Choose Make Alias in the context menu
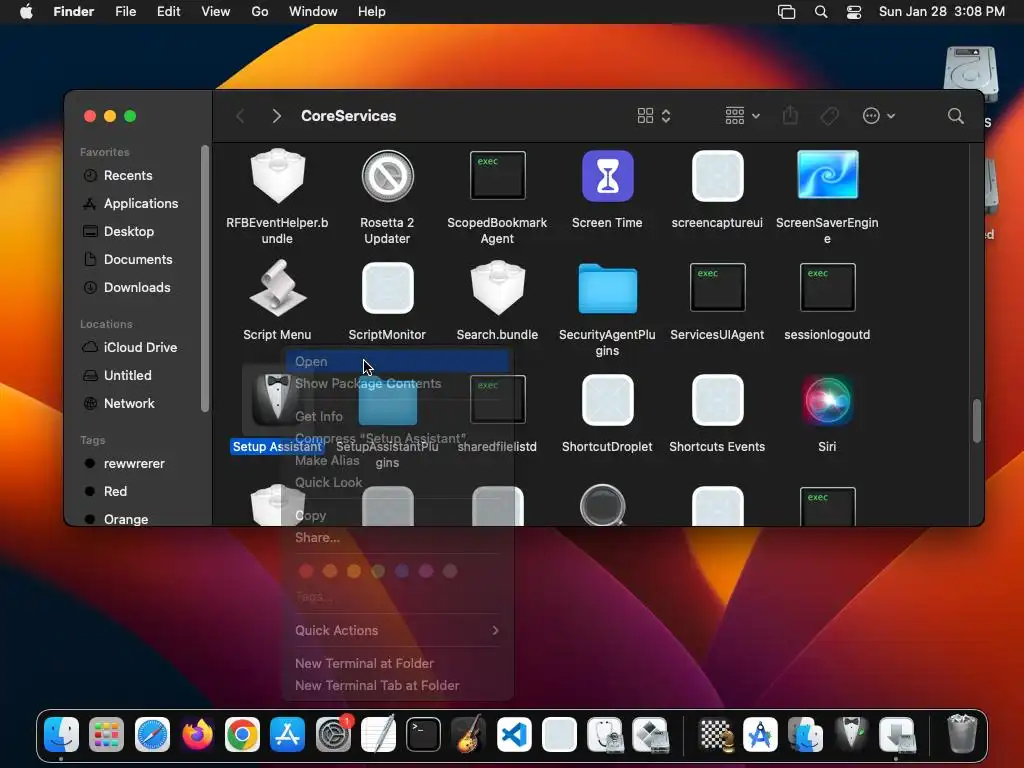This screenshot has width=1024, height=768. (x=397, y=460)
